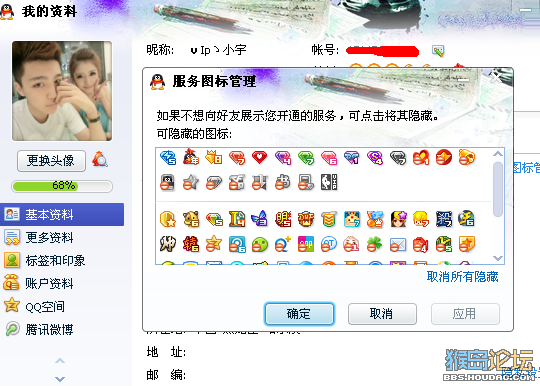Unhide the hidden orange star note icon

point(467,244)
